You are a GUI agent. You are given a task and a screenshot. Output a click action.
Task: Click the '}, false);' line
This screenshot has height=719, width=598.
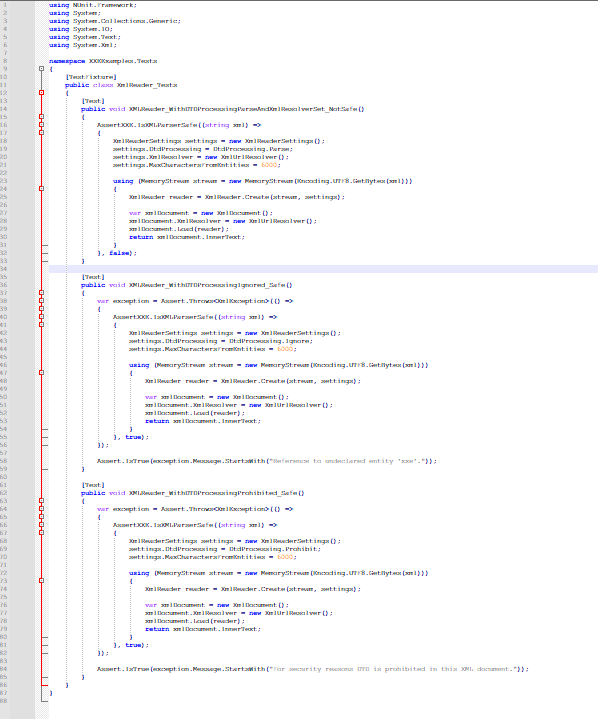[x=117, y=253]
